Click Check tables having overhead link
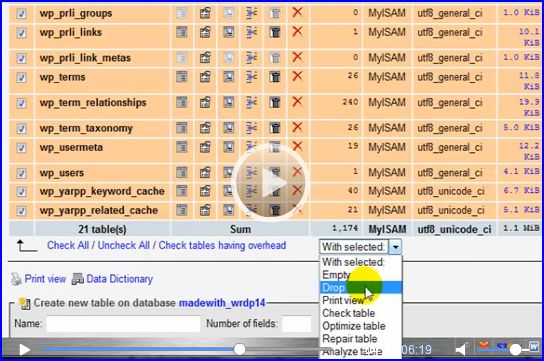This screenshot has height=361, width=544. point(222,245)
